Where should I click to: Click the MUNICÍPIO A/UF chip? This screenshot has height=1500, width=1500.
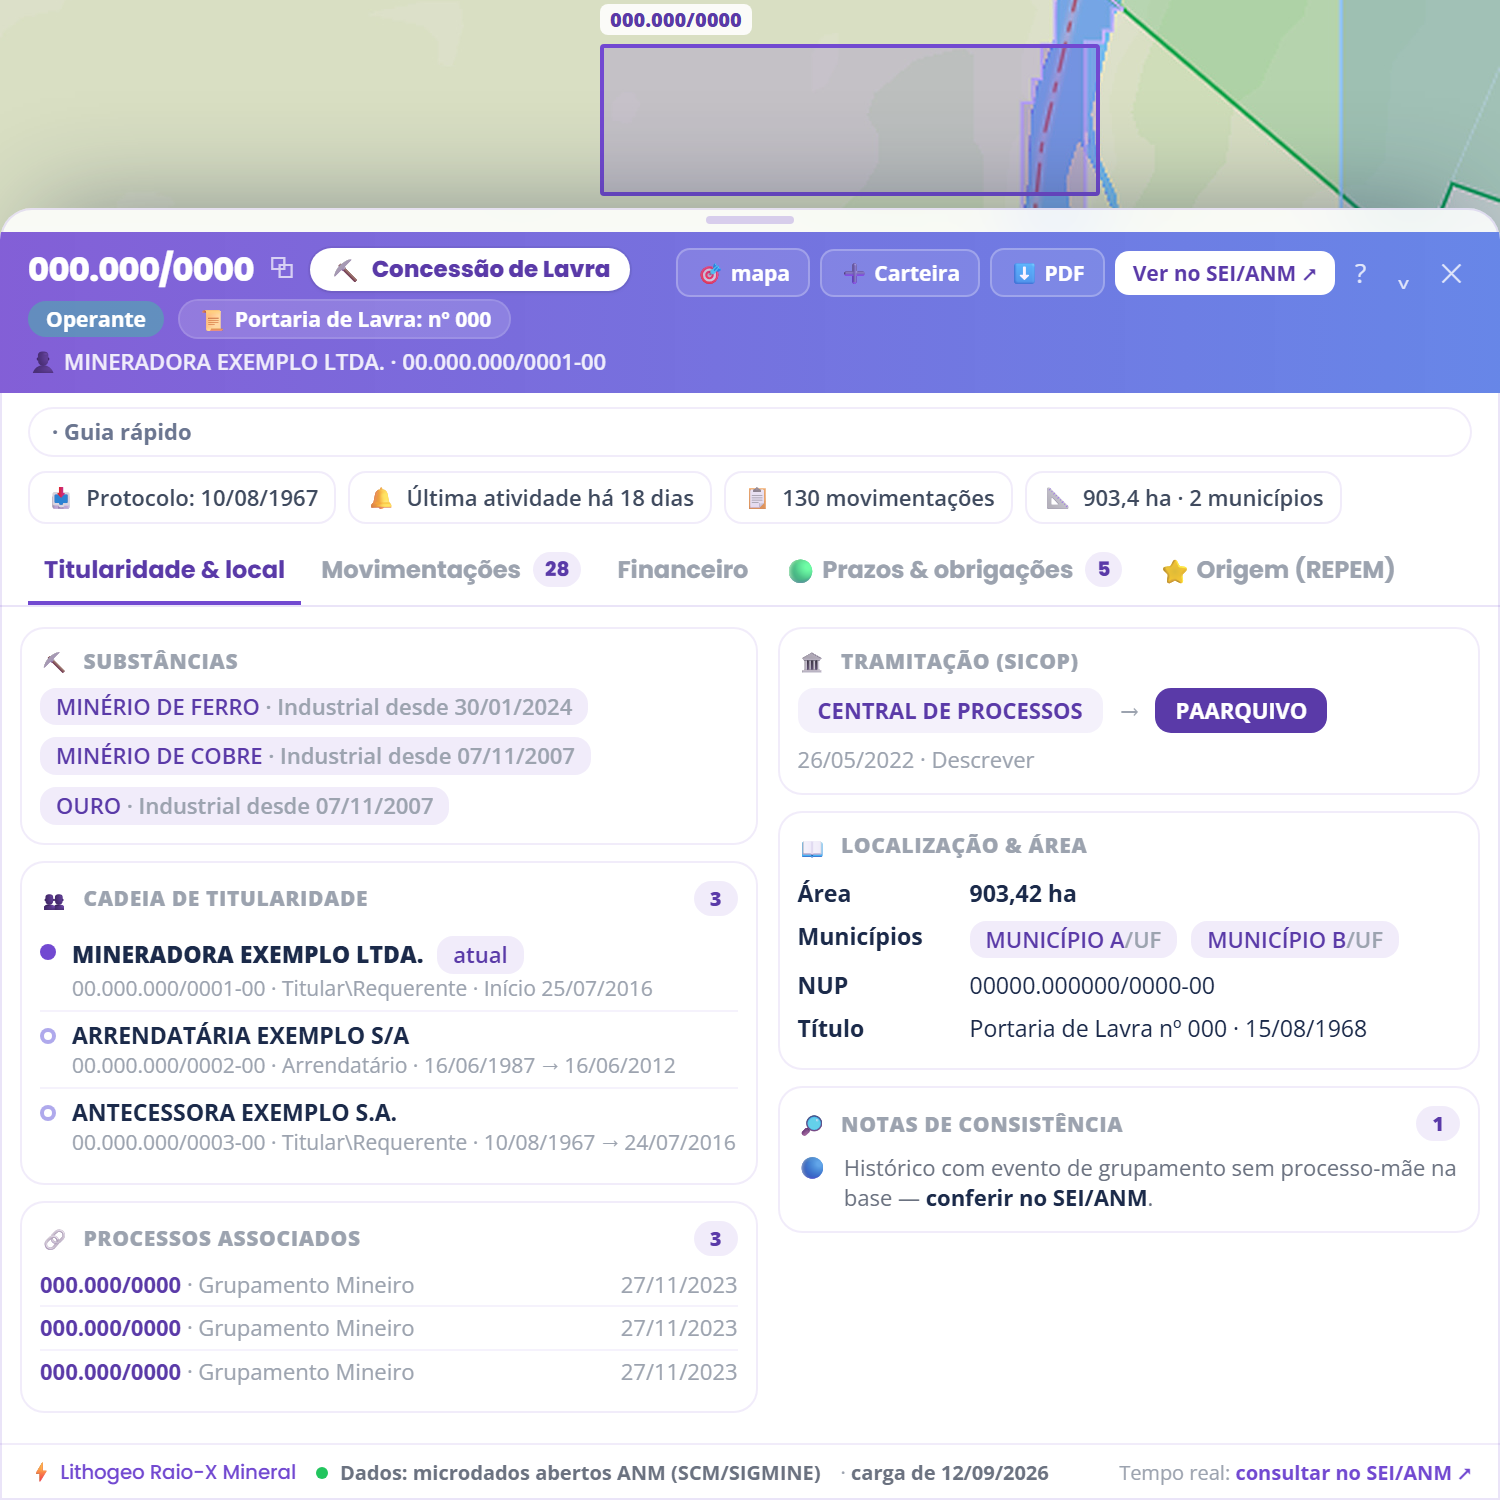(x=1073, y=940)
